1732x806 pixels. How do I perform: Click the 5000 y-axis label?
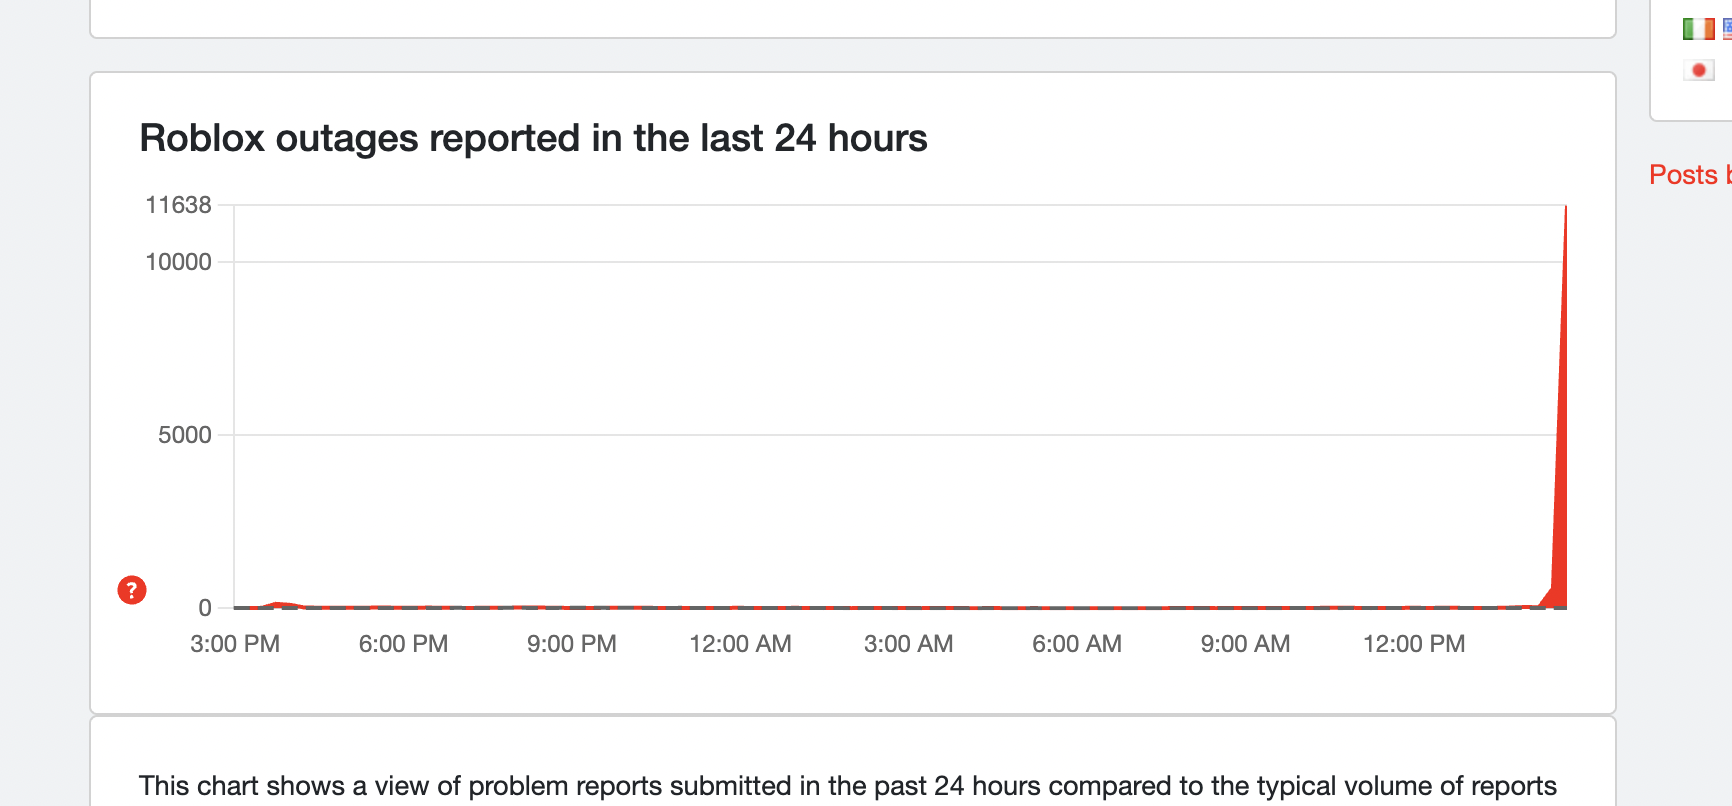(184, 435)
